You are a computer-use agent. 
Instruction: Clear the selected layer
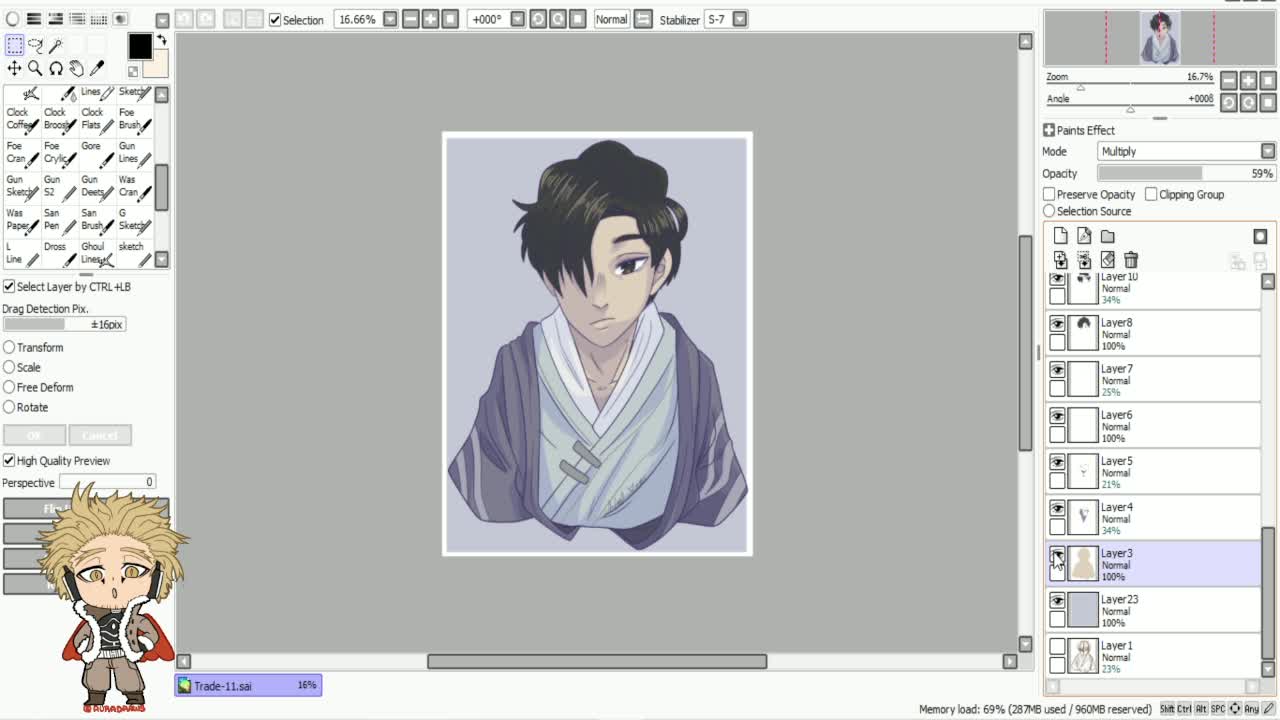(x=1107, y=260)
